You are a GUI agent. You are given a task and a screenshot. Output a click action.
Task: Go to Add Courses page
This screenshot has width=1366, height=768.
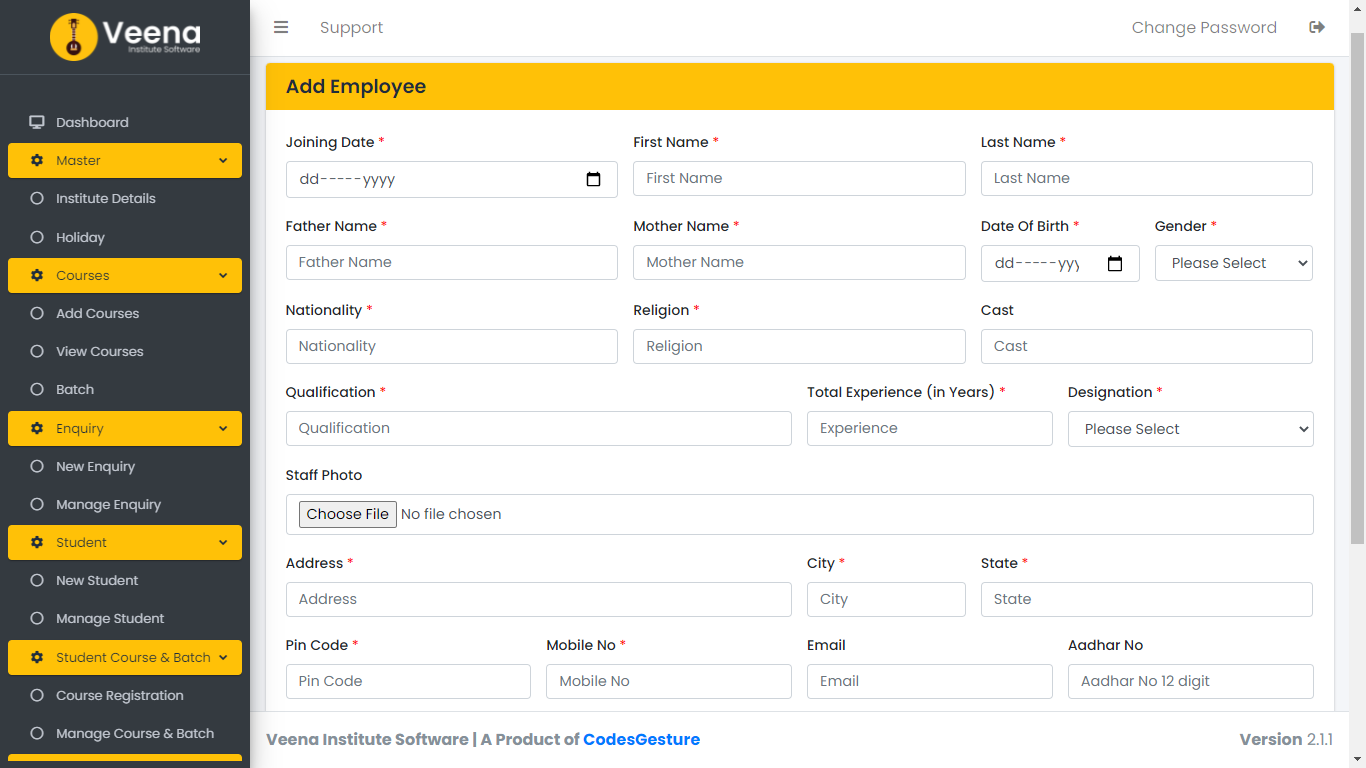pos(125,313)
